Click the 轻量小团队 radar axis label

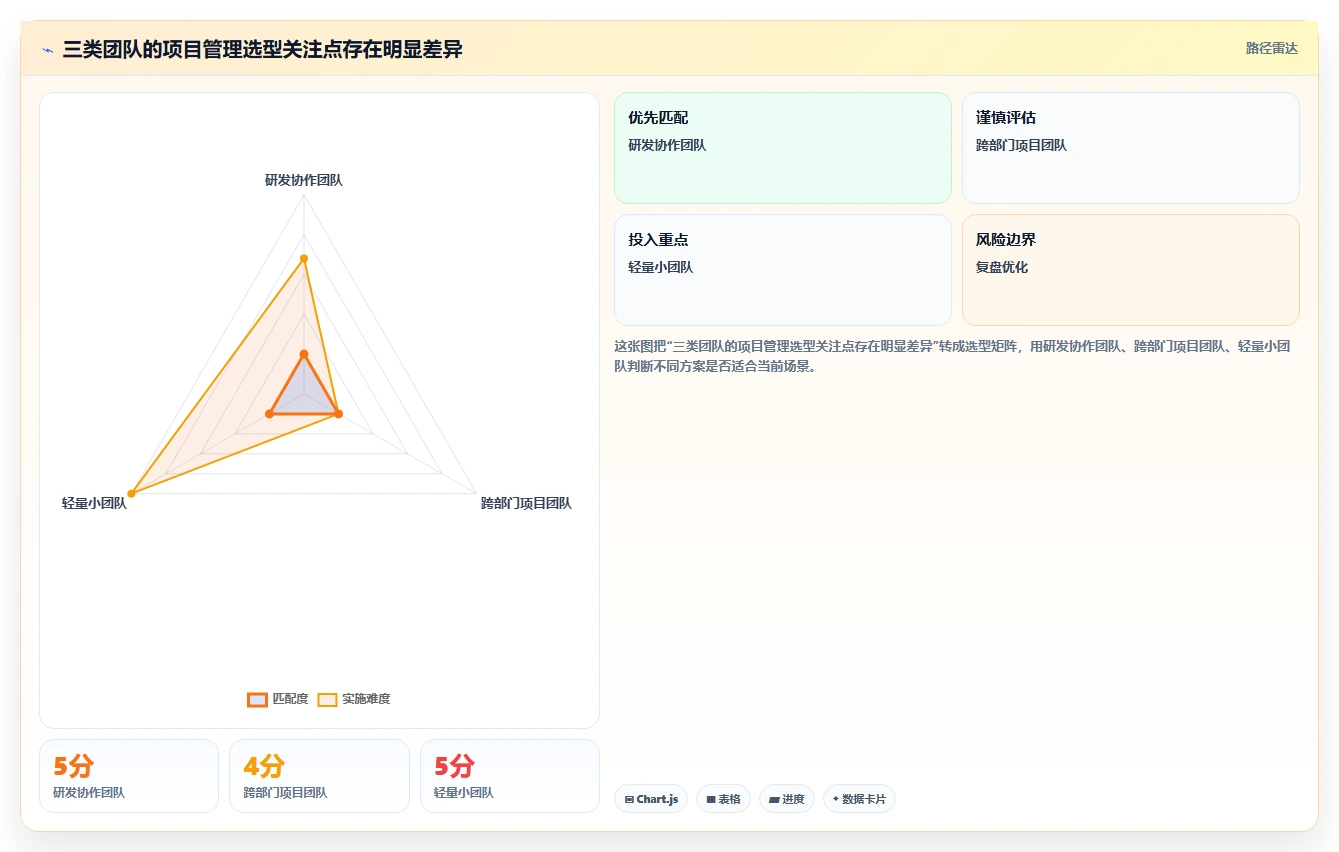click(x=94, y=503)
